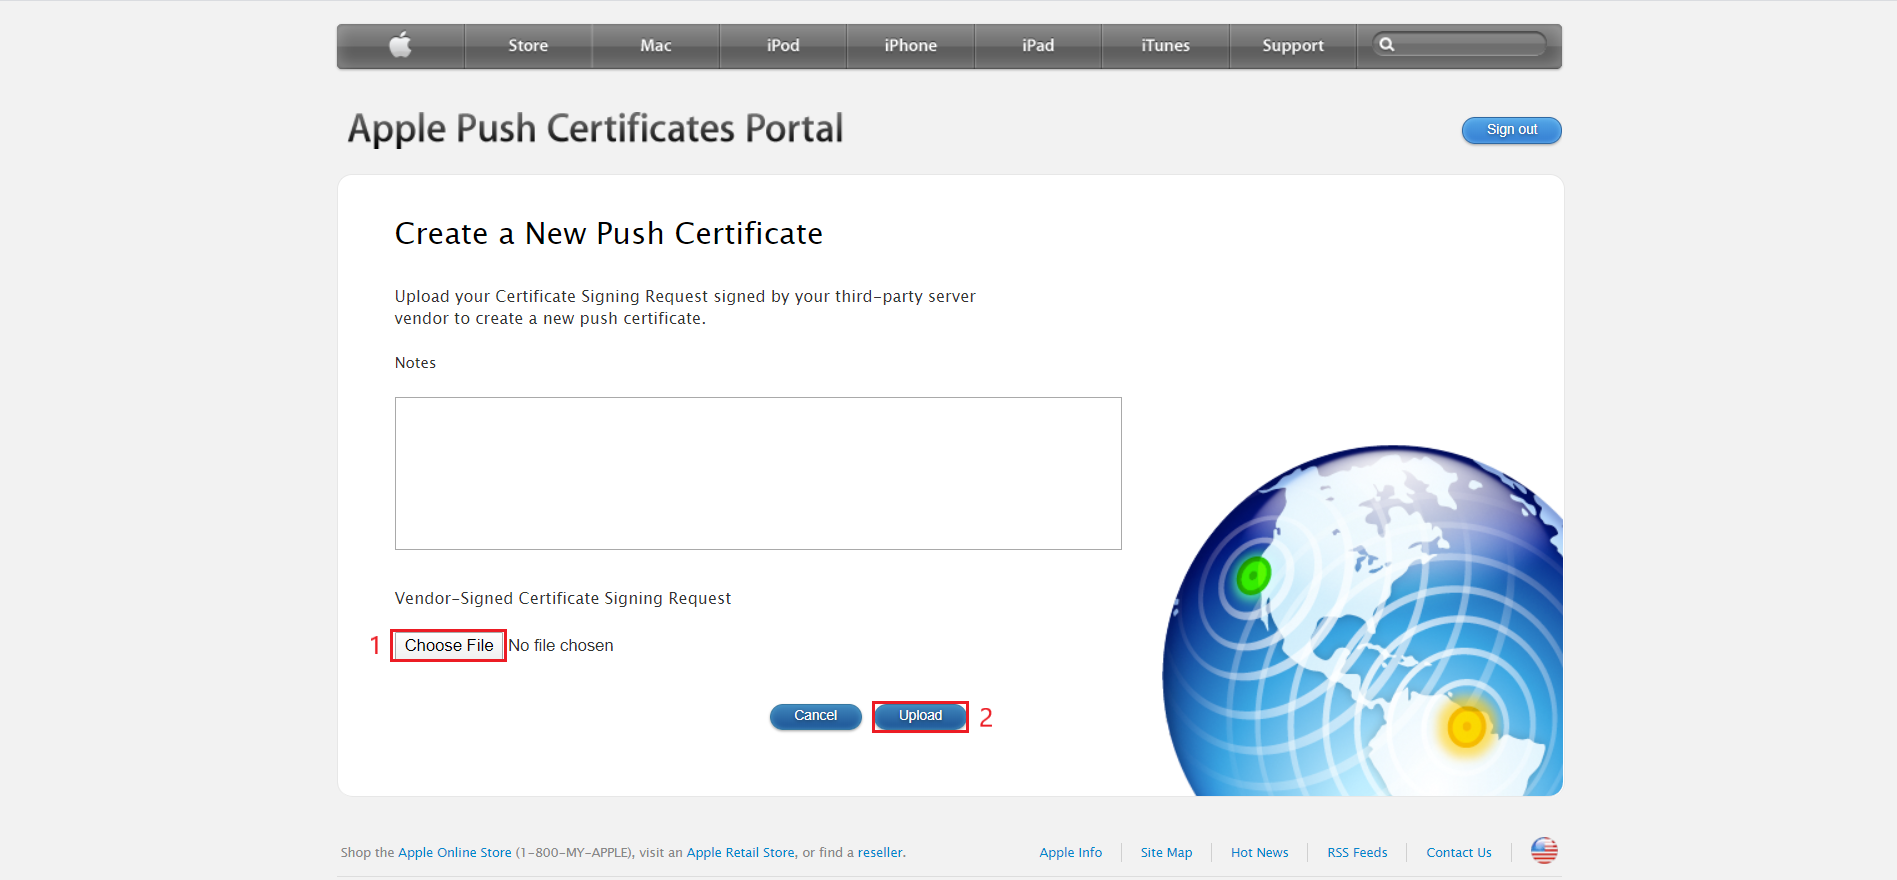Cancel the push certificate creation
1897x880 pixels.
(x=815, y=716)
